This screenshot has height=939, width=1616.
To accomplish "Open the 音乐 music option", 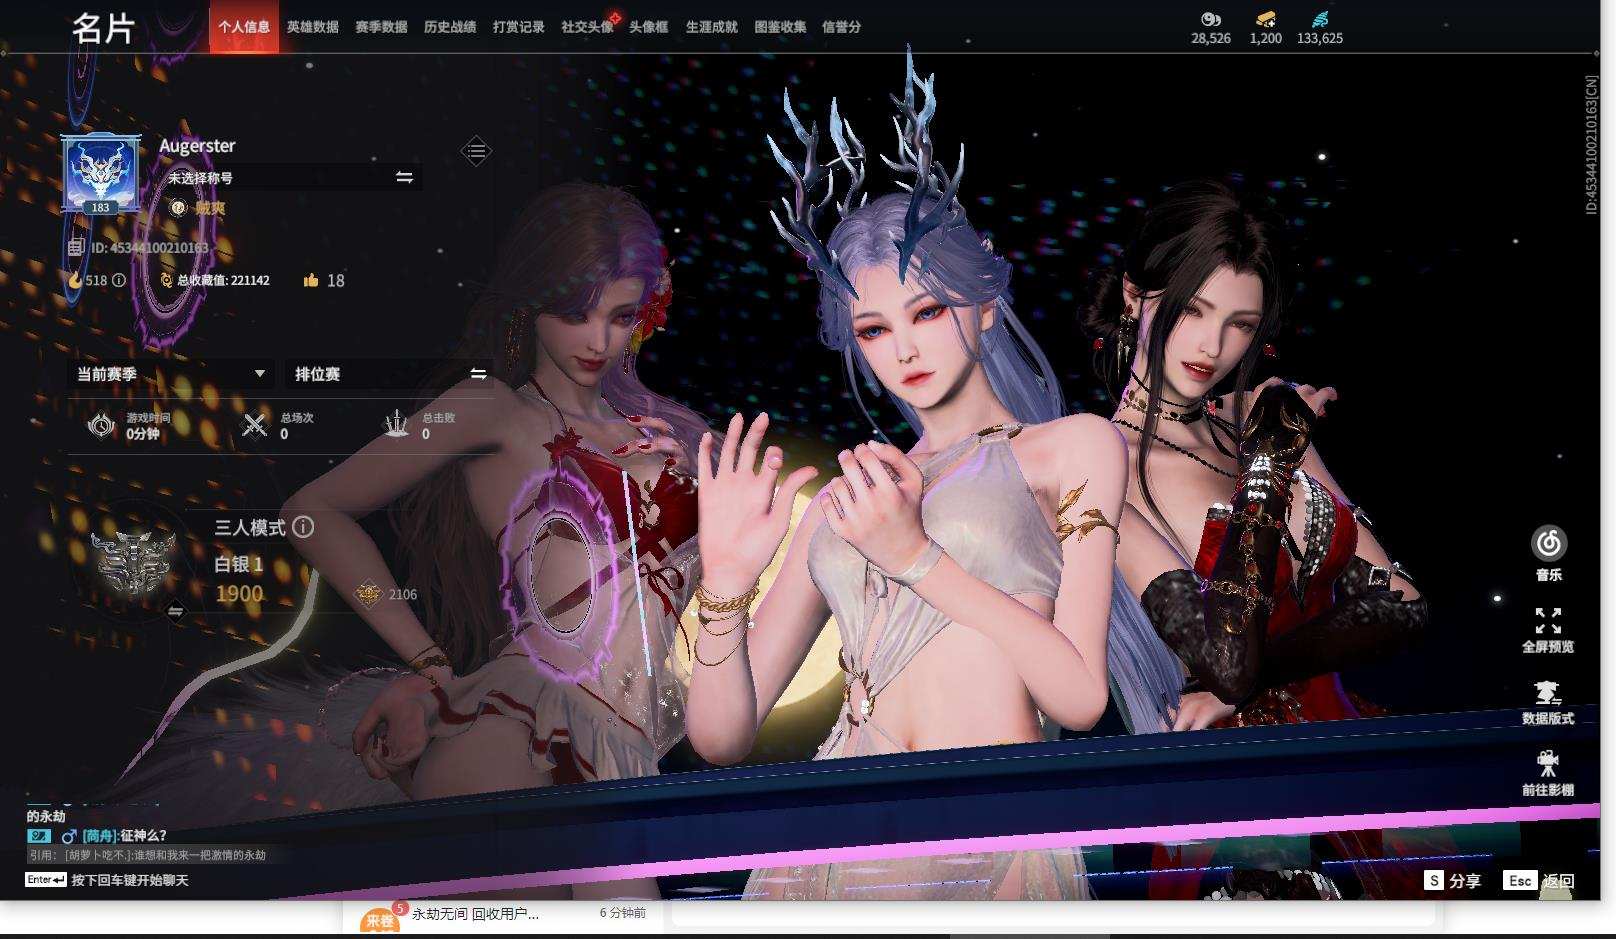I will (1548, 554).
